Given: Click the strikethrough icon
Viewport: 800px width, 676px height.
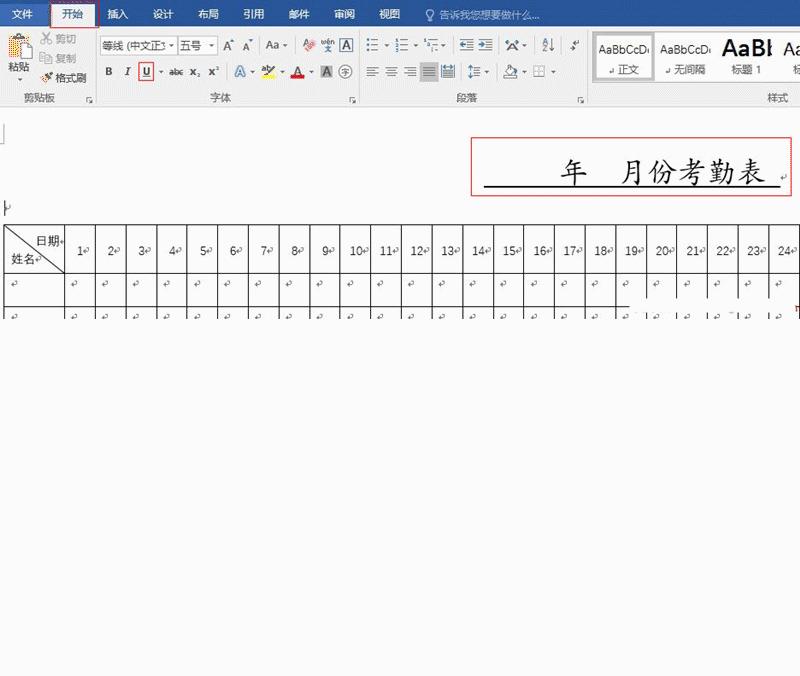Looking at the screenshot, I should [178, 71].
